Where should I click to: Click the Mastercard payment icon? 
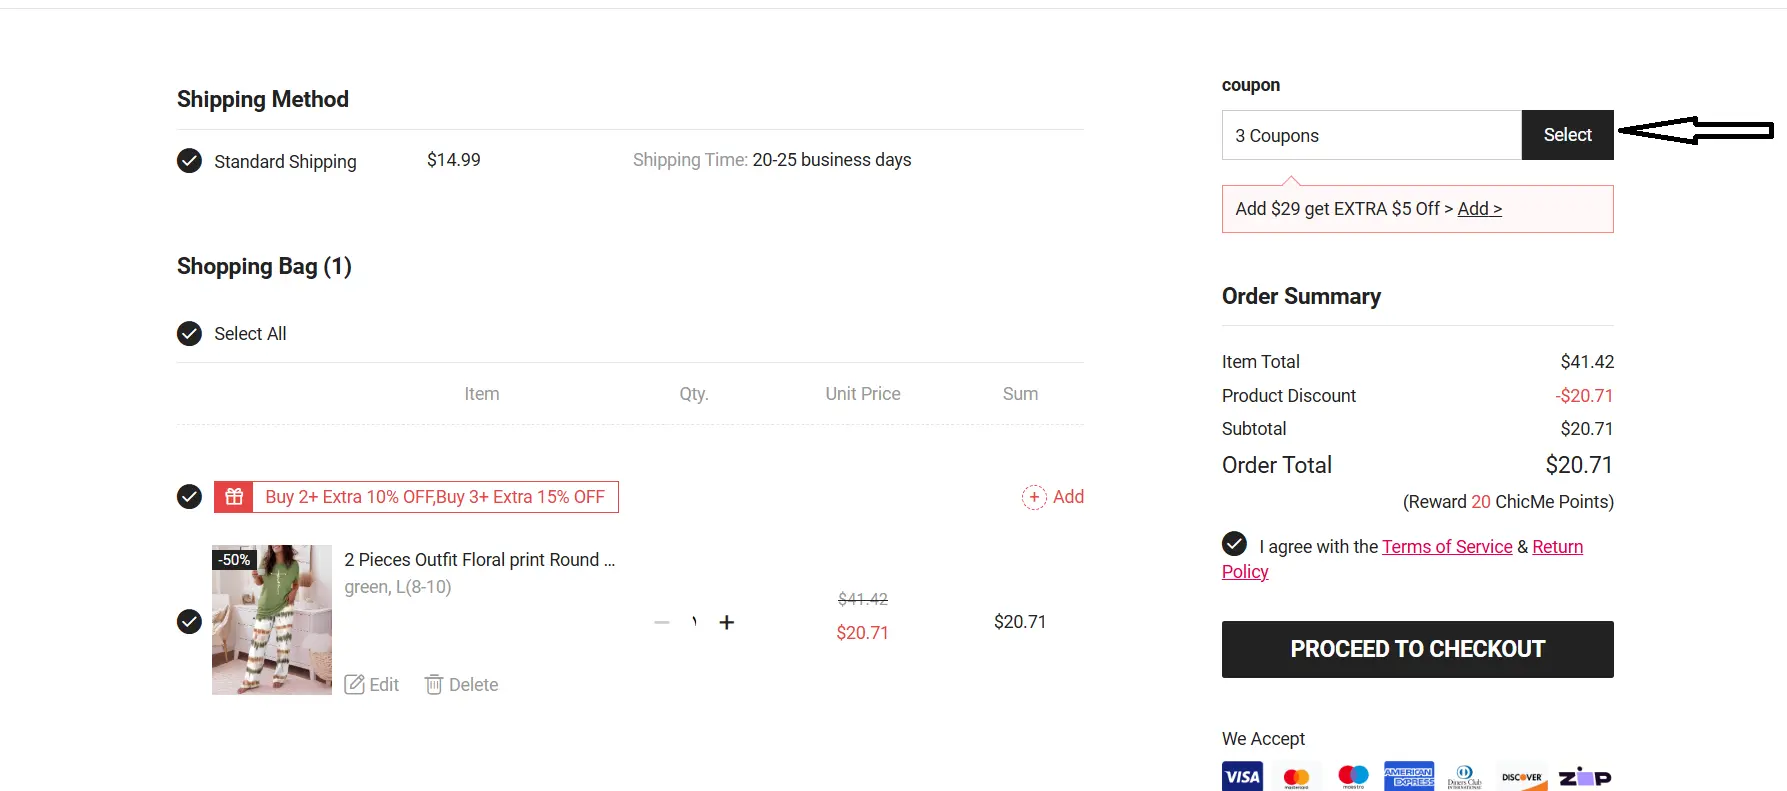(x=1297, y=777)
